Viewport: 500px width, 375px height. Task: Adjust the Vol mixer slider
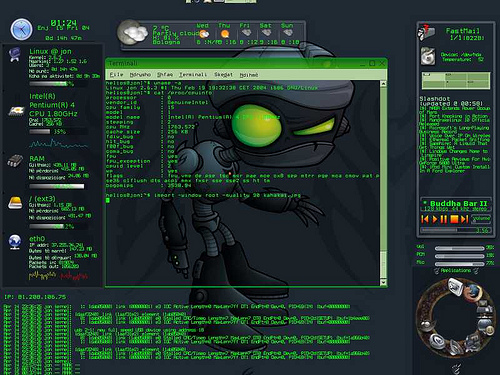coord(459,248)
